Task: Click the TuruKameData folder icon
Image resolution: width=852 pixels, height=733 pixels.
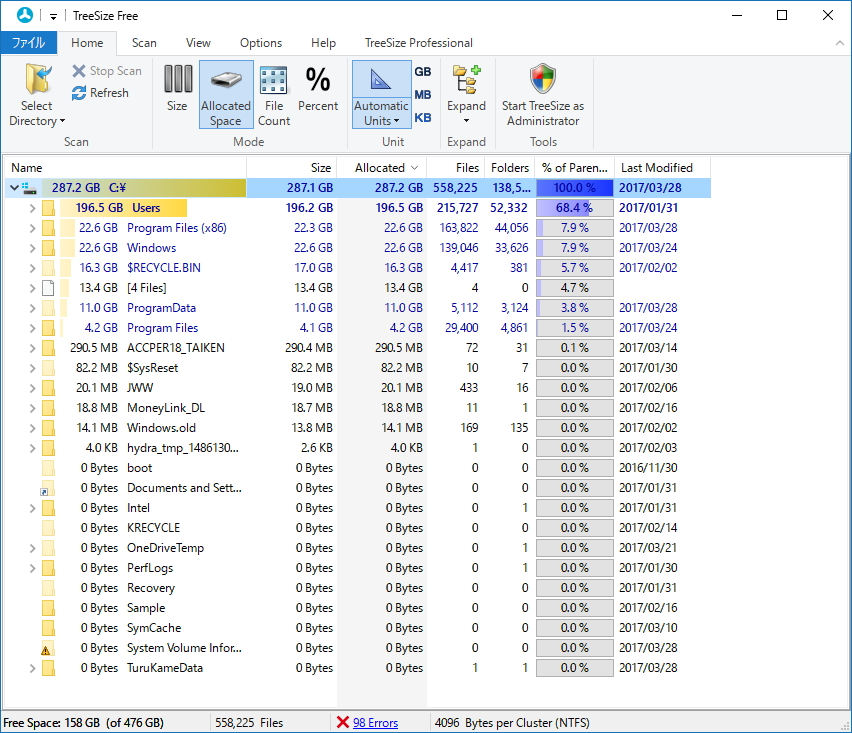Action: pyautogui.click(x=48, y=668)
